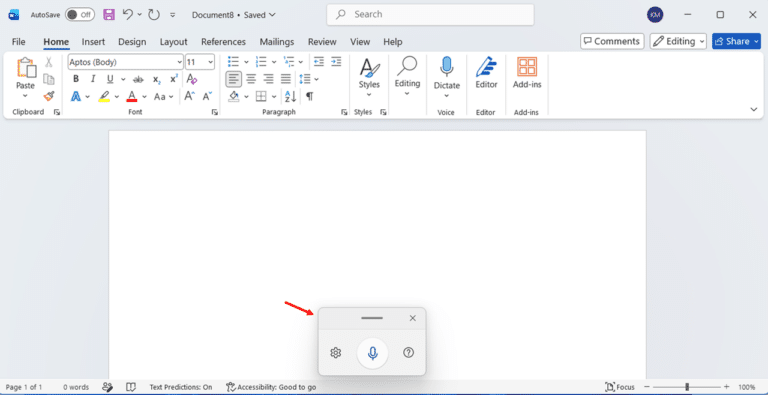Adjust the zoom slider
Viewport: 768px width, 395px height.
687,387
